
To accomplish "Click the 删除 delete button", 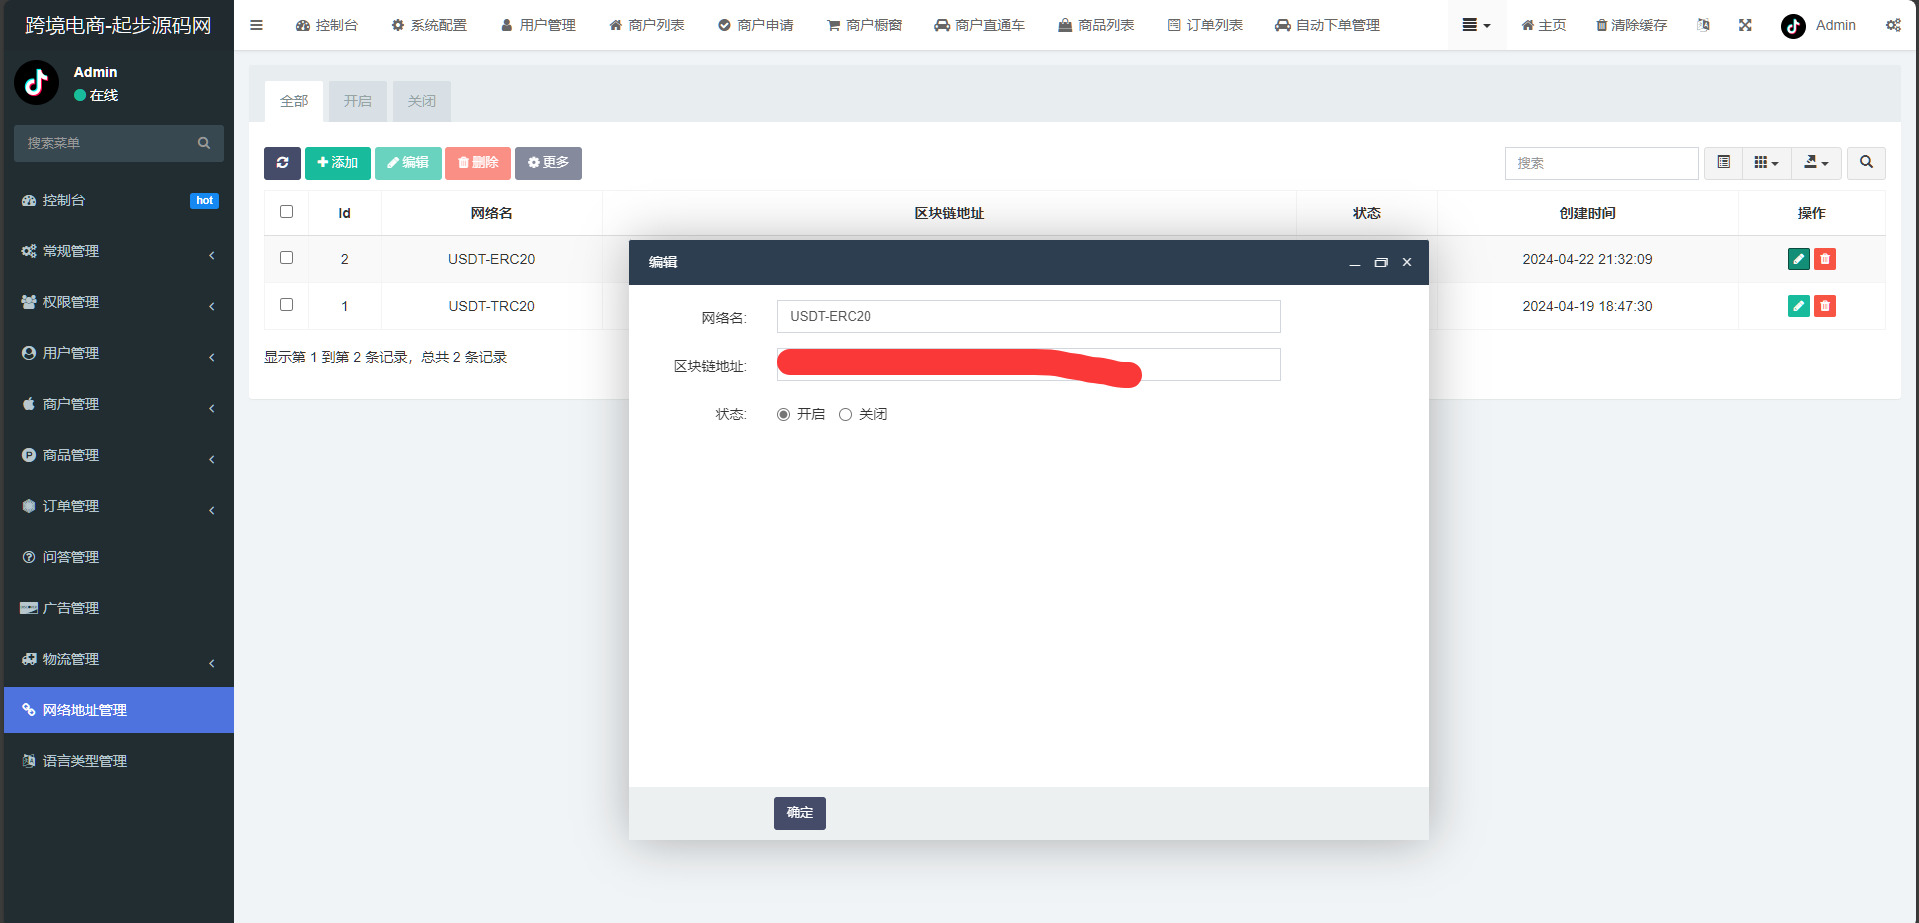I will 478,163.
